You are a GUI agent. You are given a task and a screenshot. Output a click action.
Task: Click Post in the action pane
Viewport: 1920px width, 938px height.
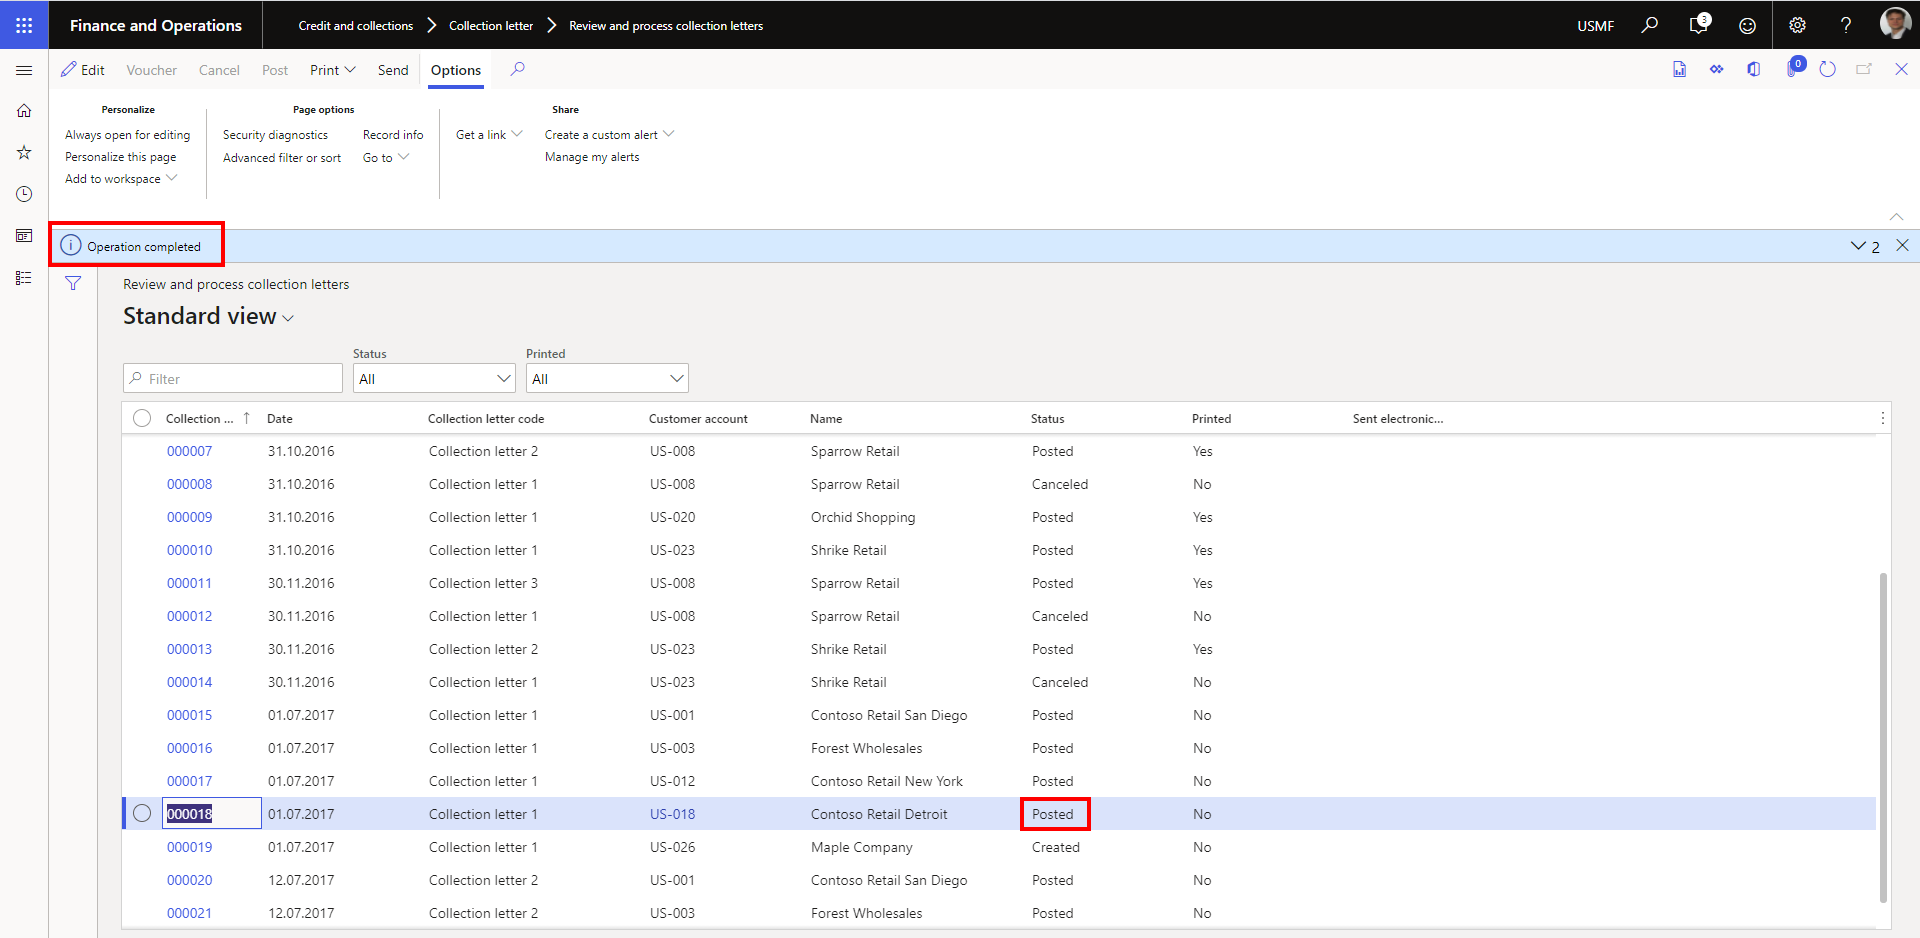point(275,70)
